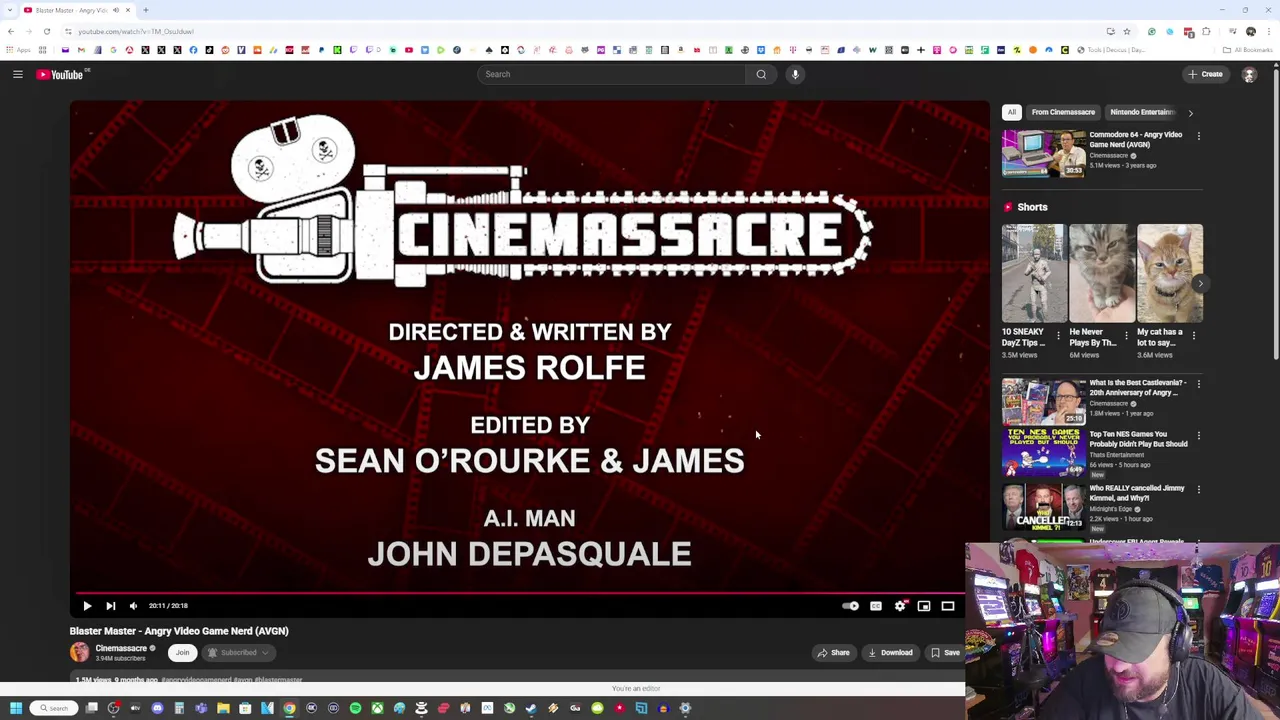1280x720 pixels.
Task: Focus the YouTube search field
Action: (x=612, y=74)
